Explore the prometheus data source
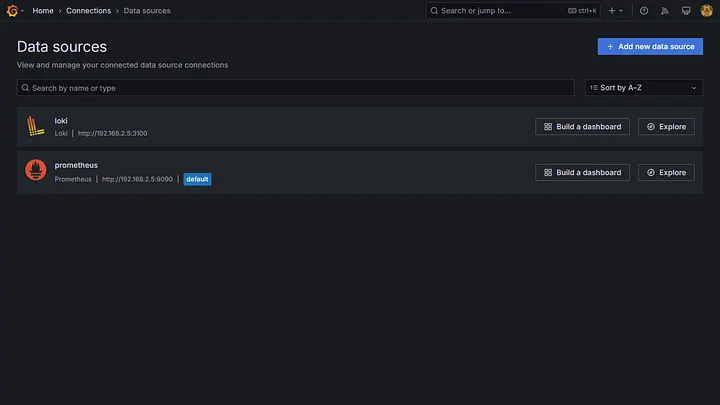This screenshot has height=405, width=720. [666, 173]
